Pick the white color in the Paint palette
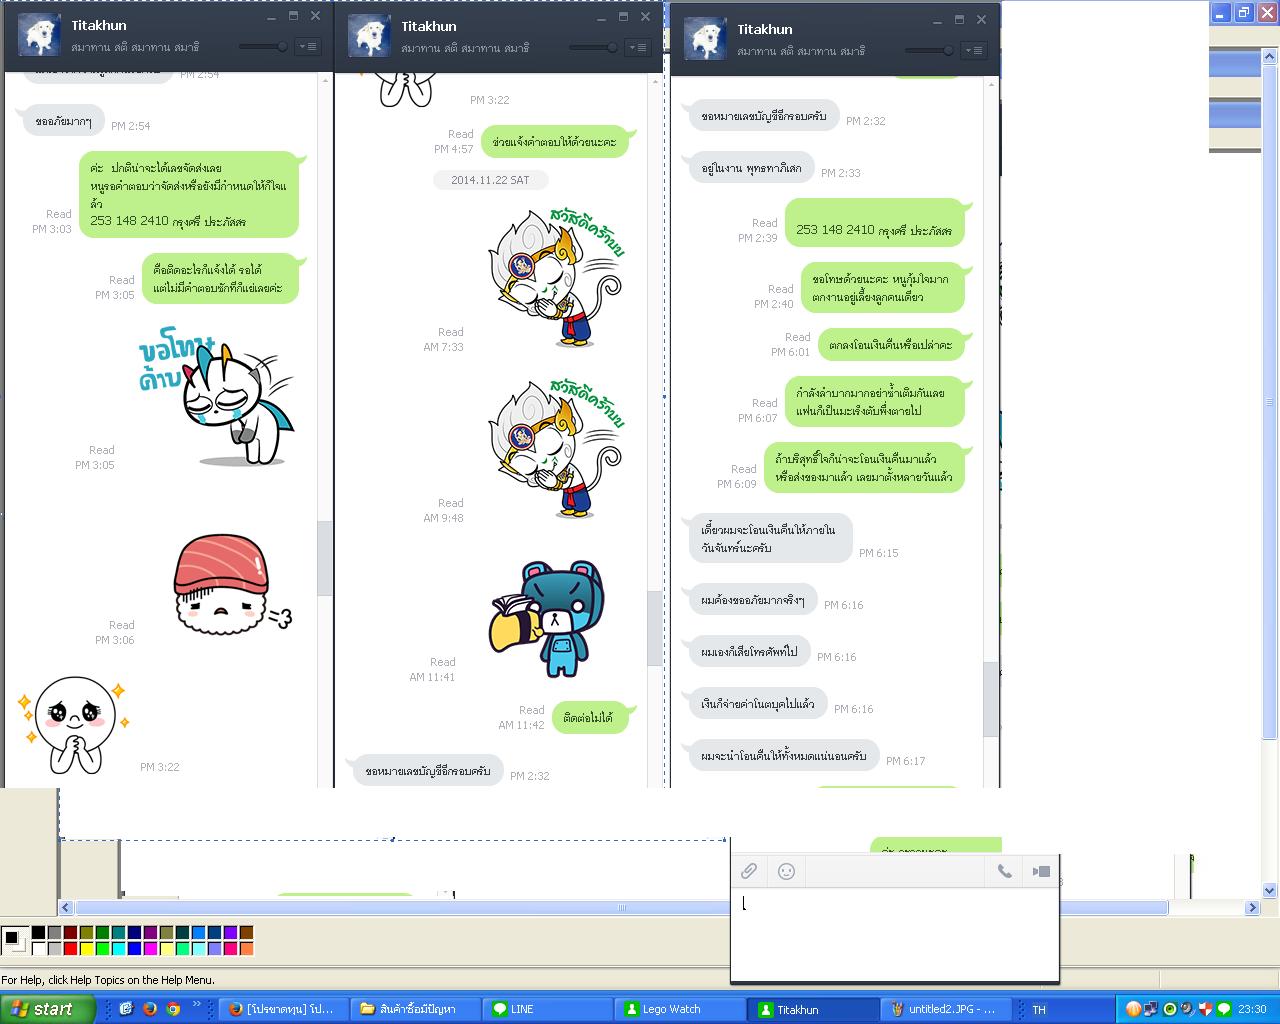Screen dimensions: 1280x1024 click(38, 949)
